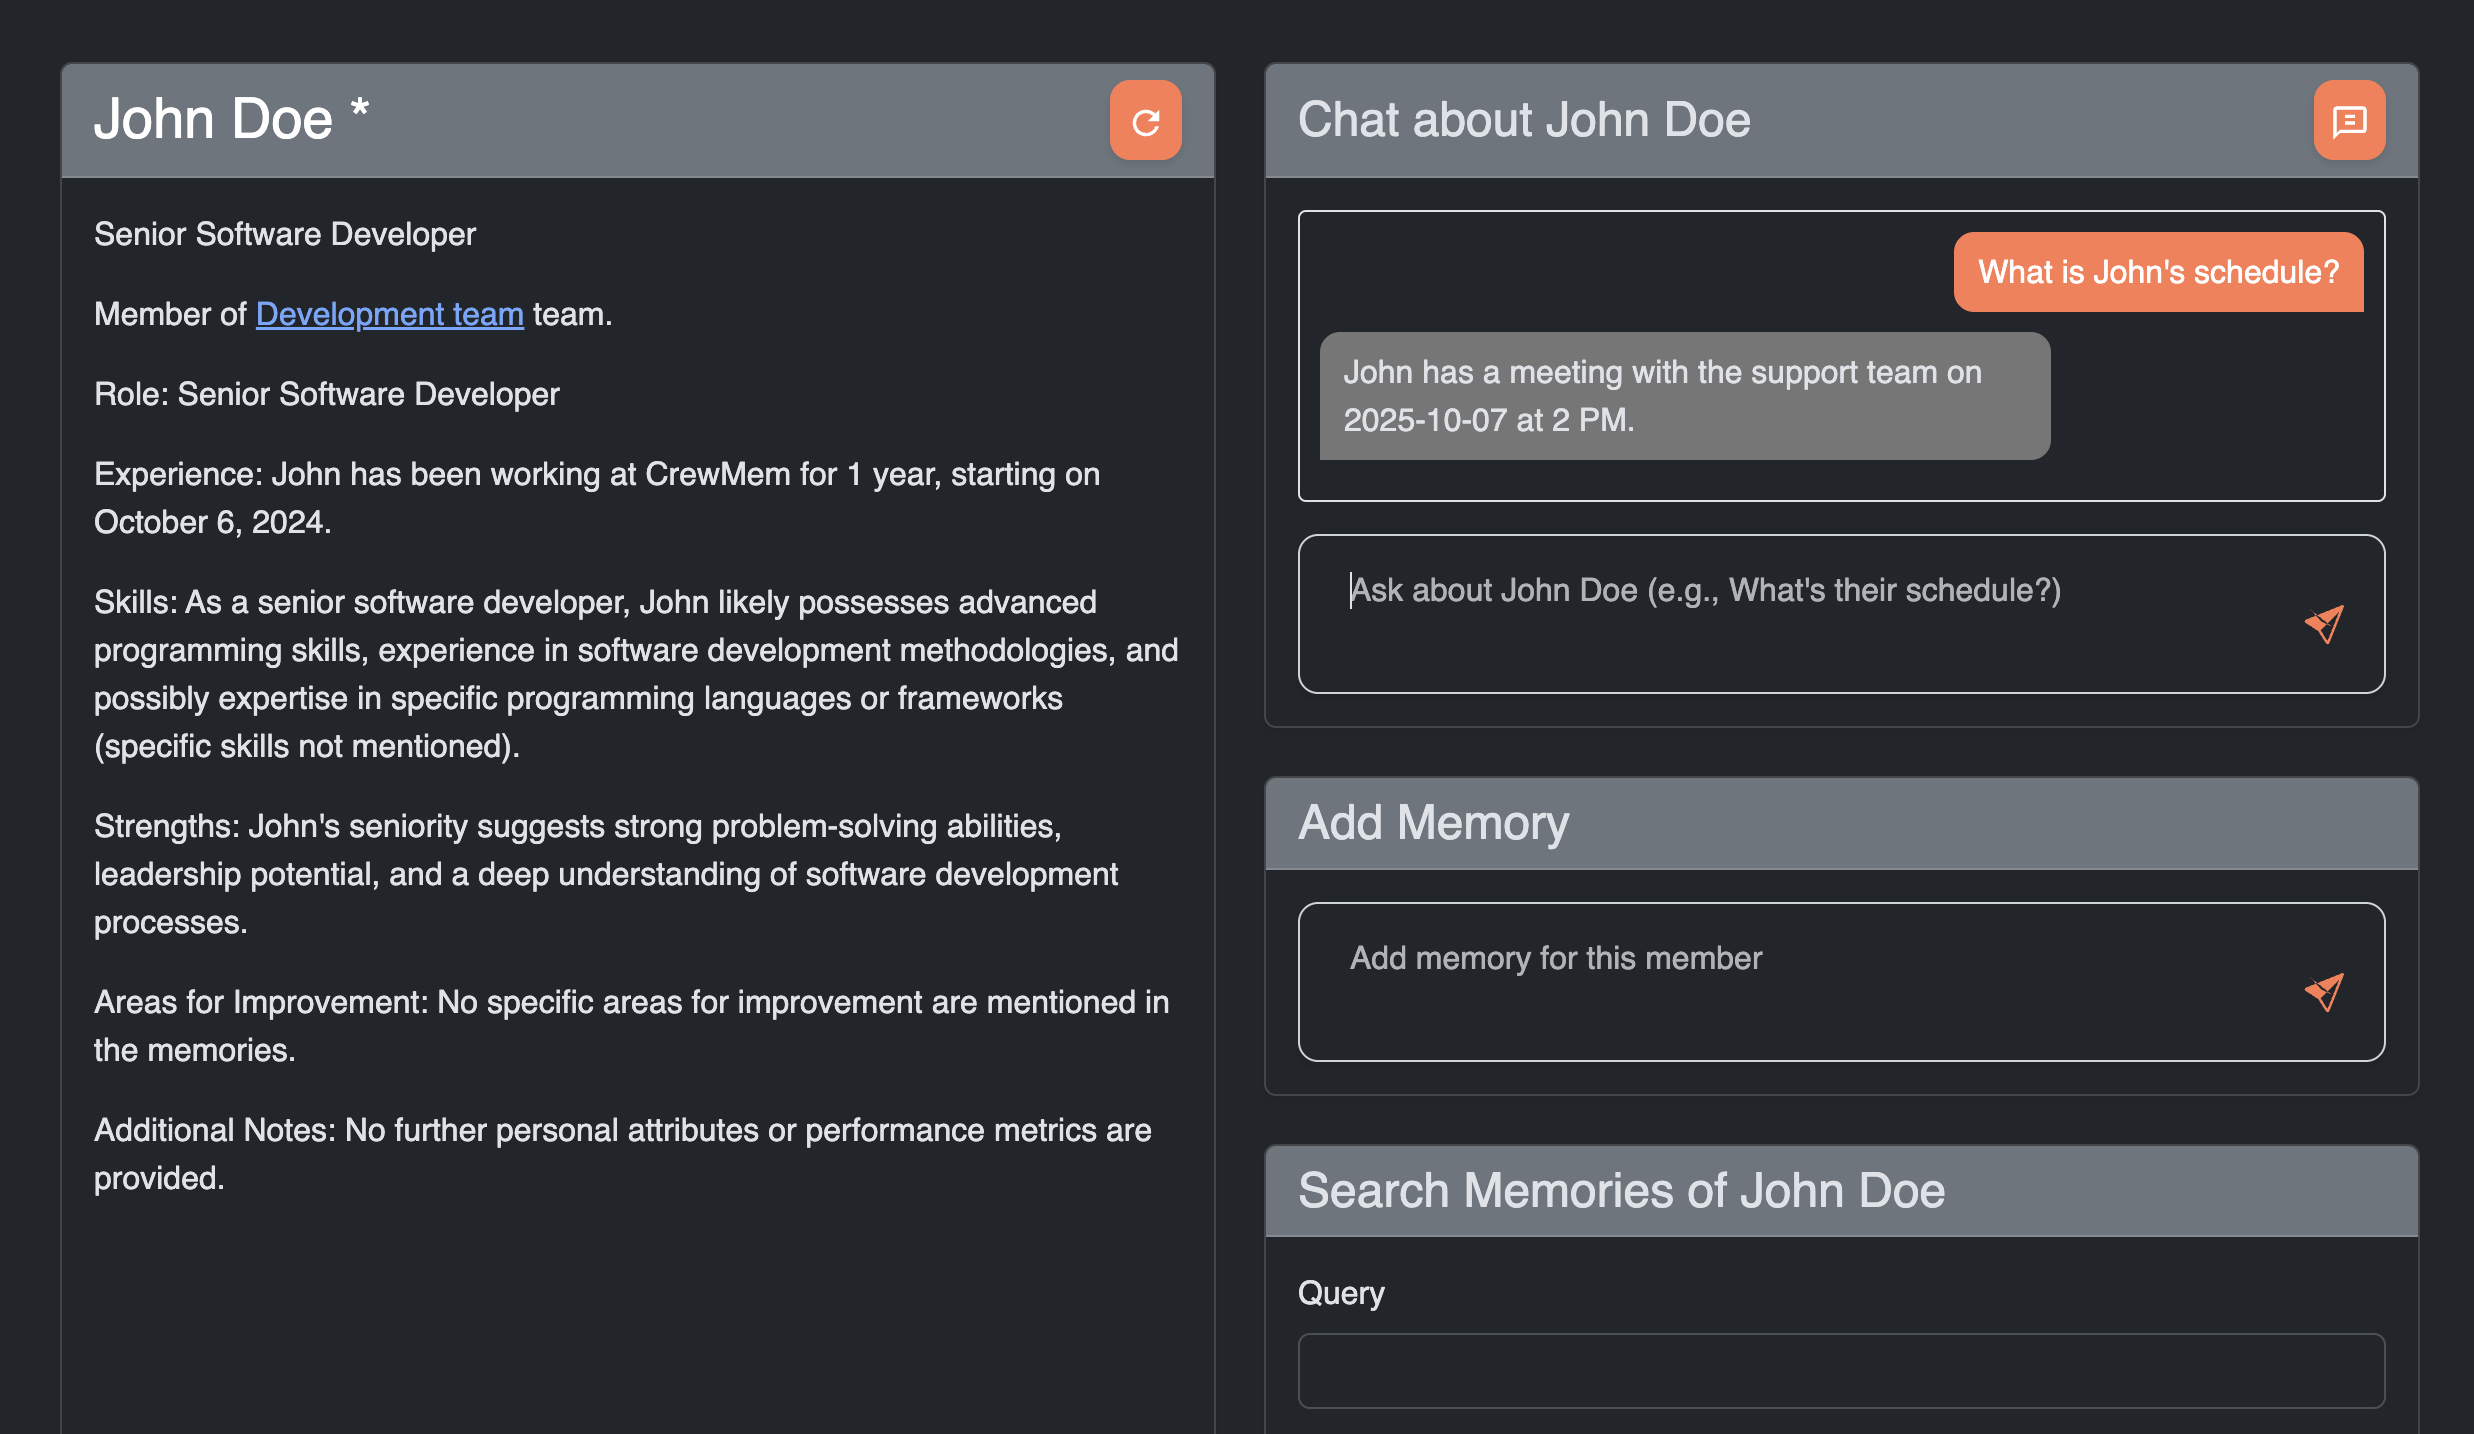The width and height of the screenshot is (2474, 1434).
Task: Click the Chat about John Doe title
Action: click(x=1523, y=120)
